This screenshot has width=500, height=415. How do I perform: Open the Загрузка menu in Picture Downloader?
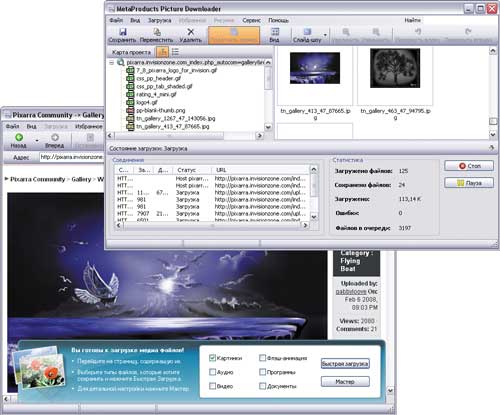pyautogui.click(x=160, y=20)
